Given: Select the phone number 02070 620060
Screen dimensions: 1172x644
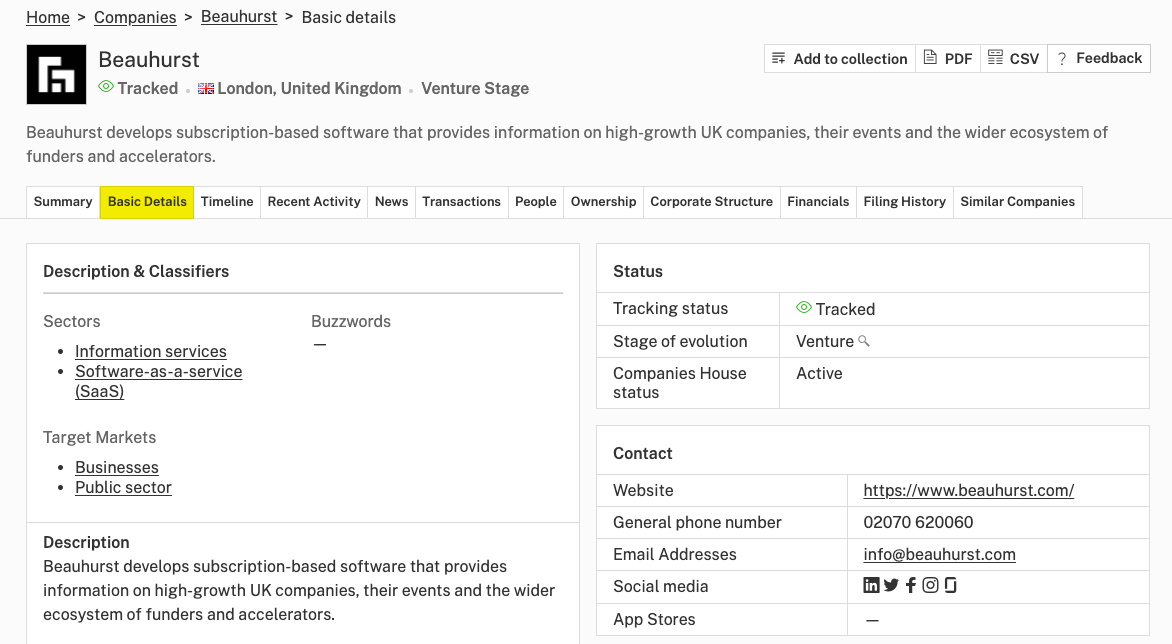Looking at the screenshot, I should point(918,522).
